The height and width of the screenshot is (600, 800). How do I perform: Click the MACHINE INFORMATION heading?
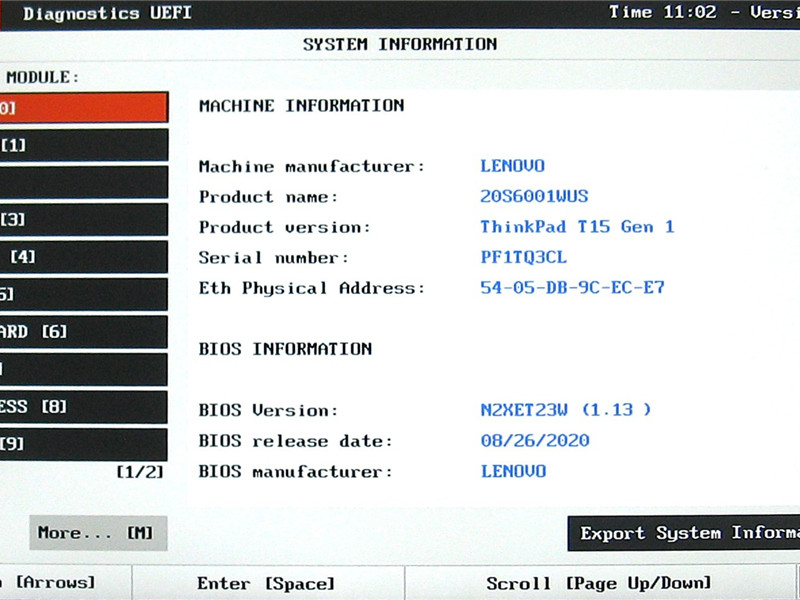tap(302, 106)
